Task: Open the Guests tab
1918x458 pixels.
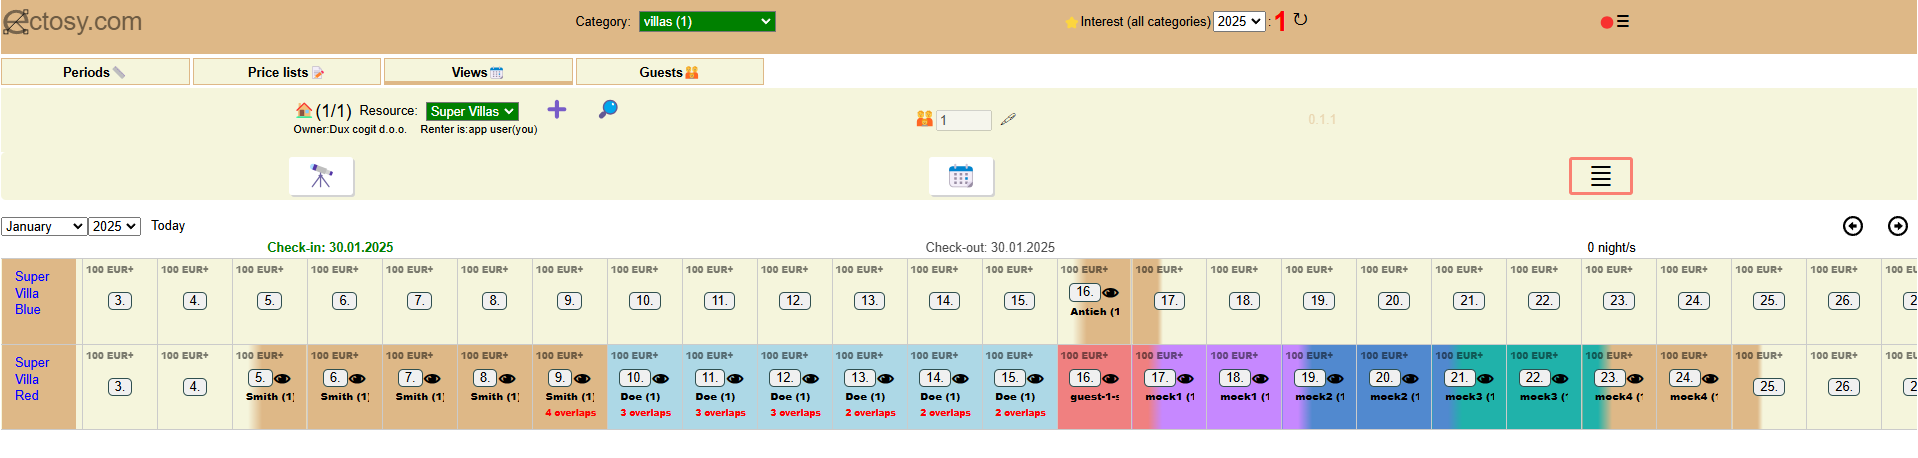Action: 669,72
